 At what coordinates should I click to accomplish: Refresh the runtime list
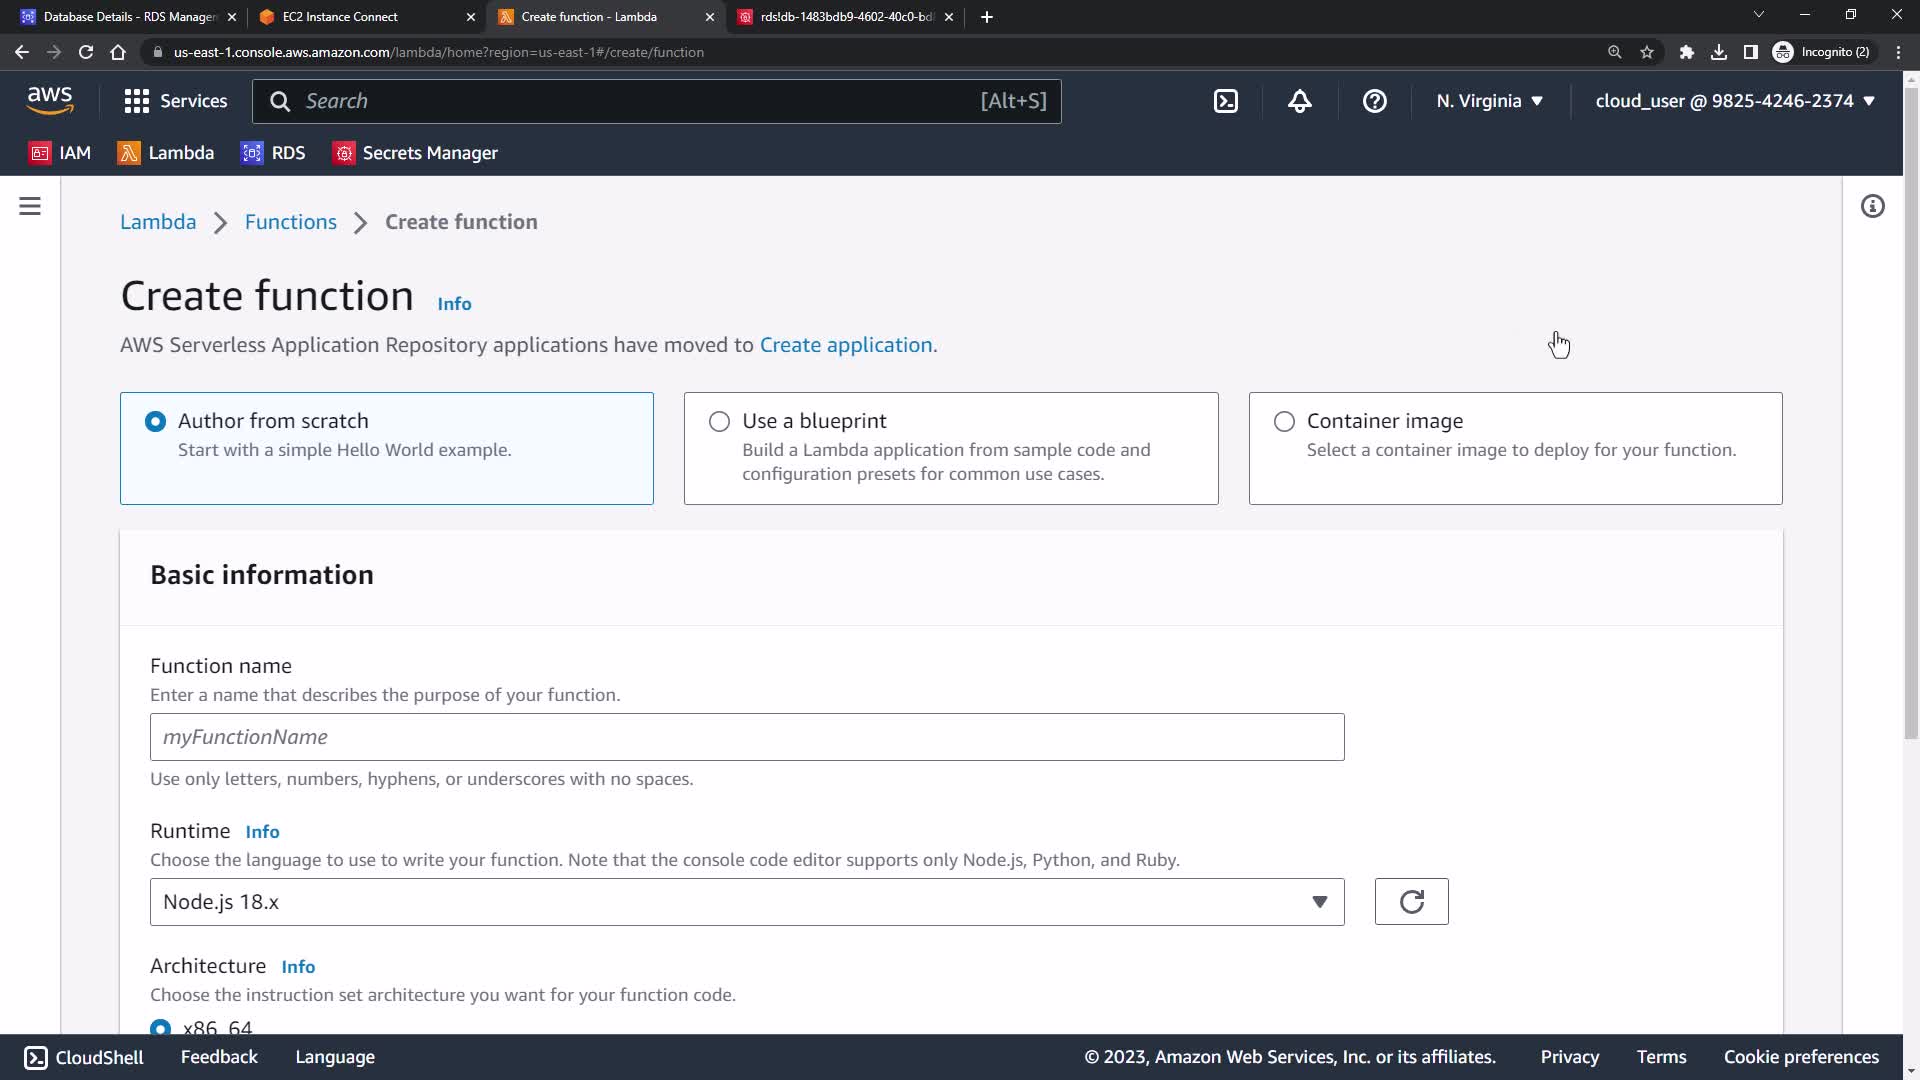click(1411, 902)
